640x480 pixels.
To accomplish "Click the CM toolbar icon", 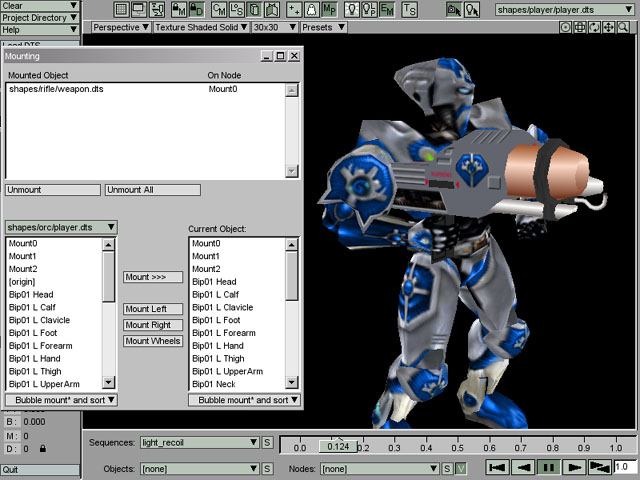I will (219, 10).
